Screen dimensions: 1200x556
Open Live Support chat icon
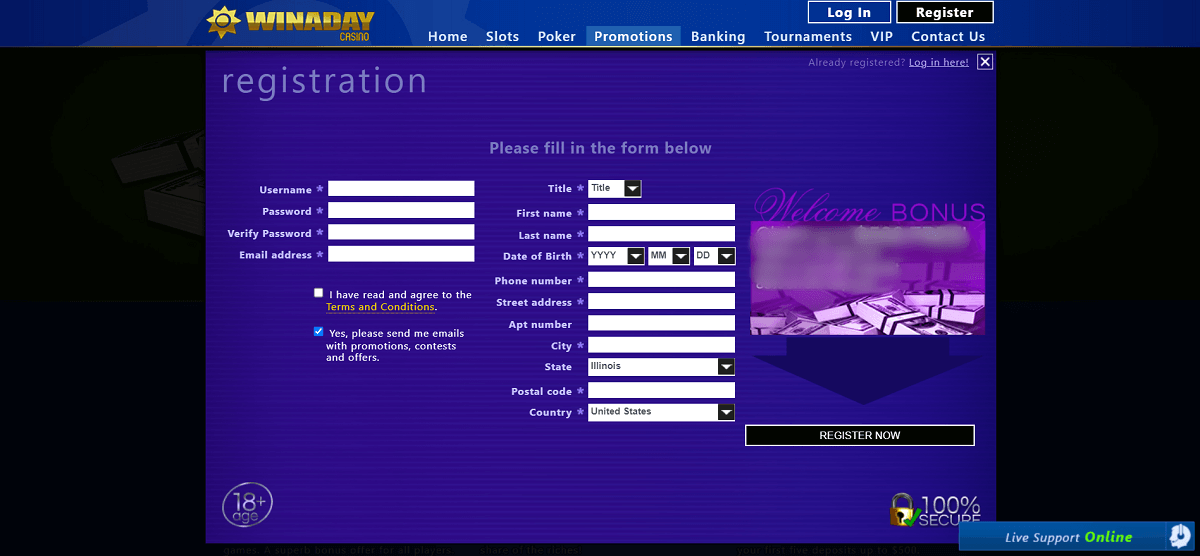tap(1180, 537)
